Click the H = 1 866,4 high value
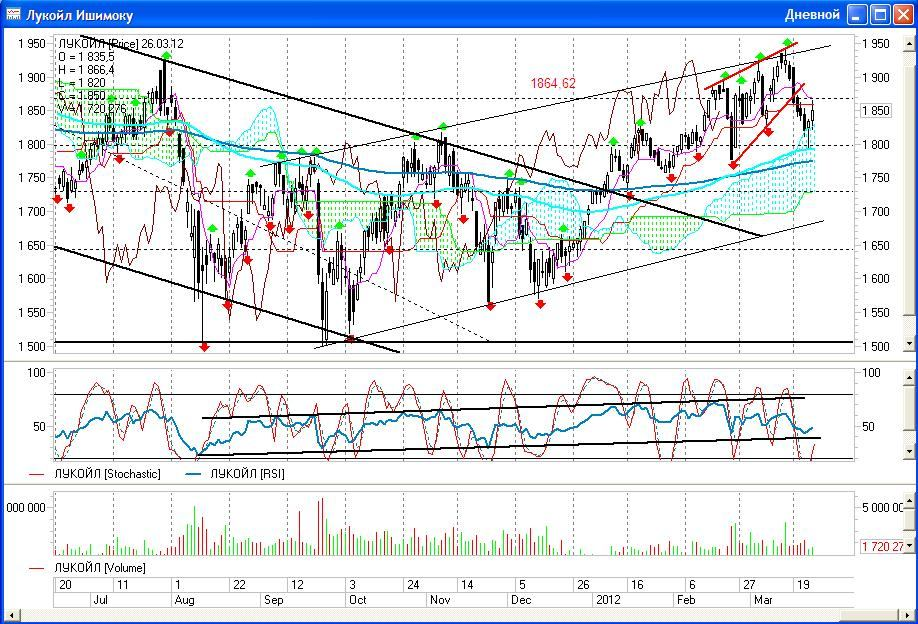This screenshot has height=624, width=918. click(x=86, y=70)
